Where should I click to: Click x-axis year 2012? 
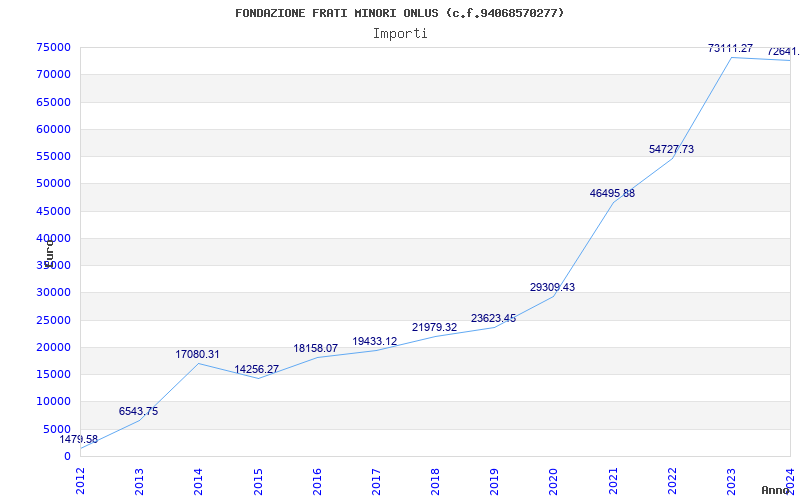coord(80,481)
